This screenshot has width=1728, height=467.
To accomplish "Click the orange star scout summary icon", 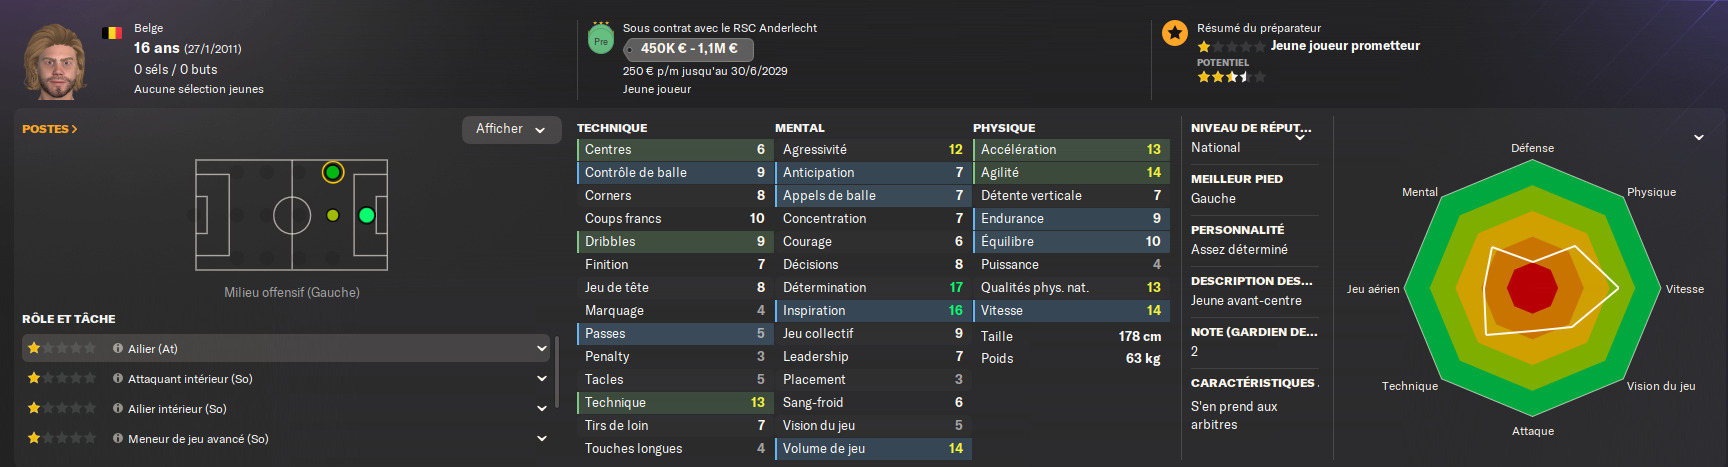I will (1175, 33).
